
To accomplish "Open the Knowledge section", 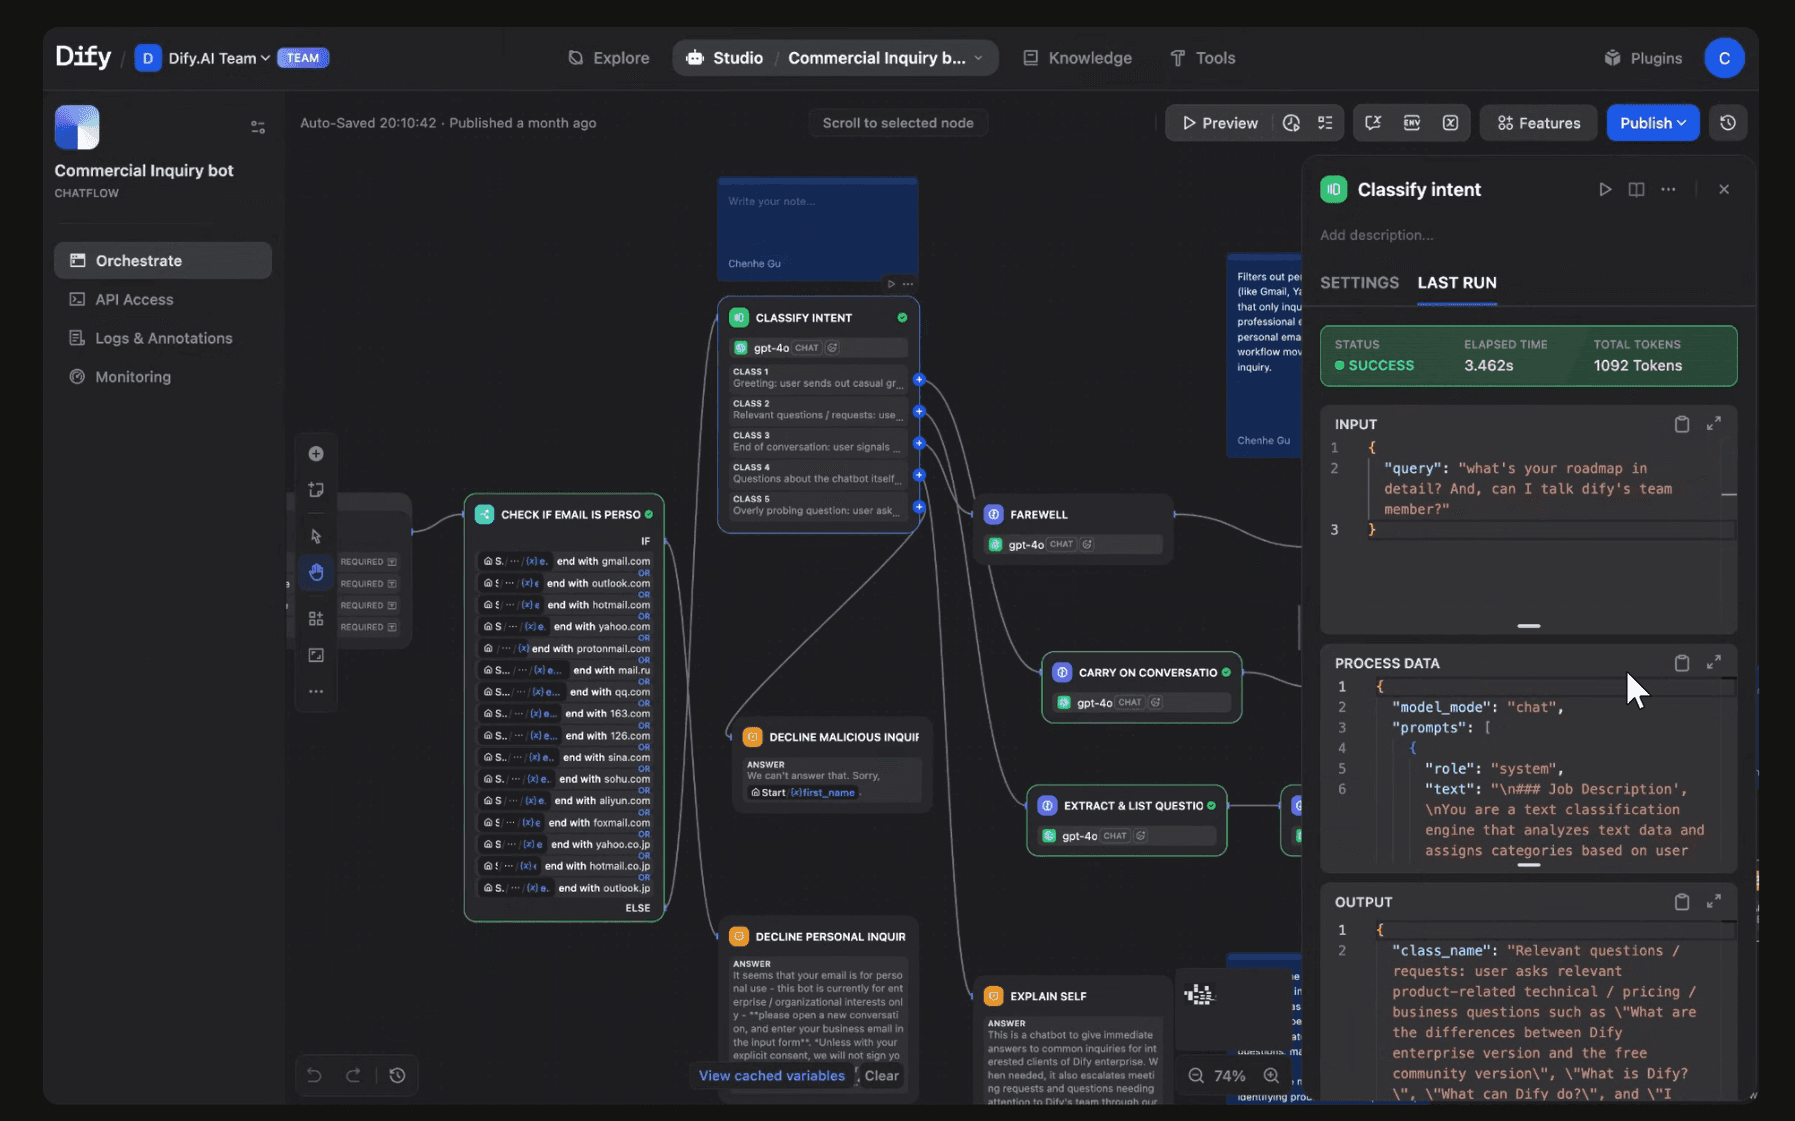I will point(1077,58).
